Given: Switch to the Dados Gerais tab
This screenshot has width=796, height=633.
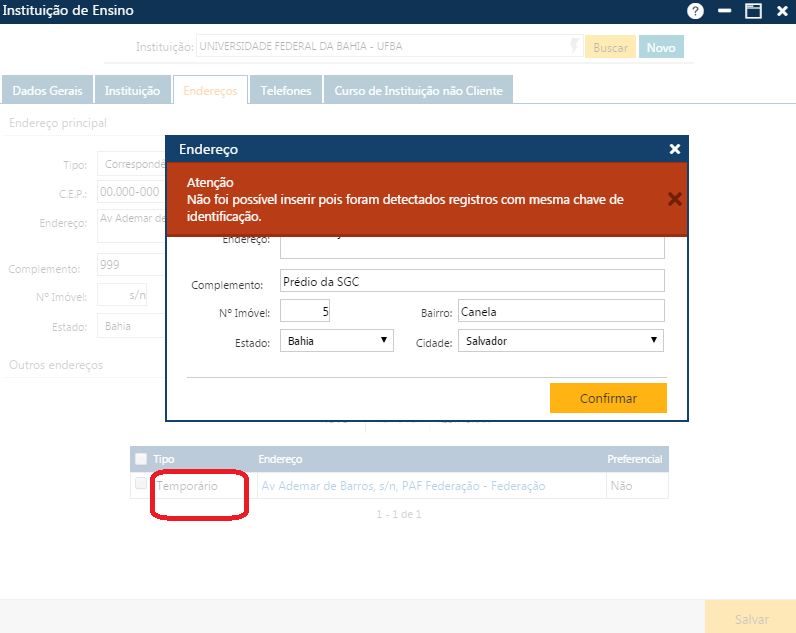Looking at the screenshot, I should click(x=48, y=90).
